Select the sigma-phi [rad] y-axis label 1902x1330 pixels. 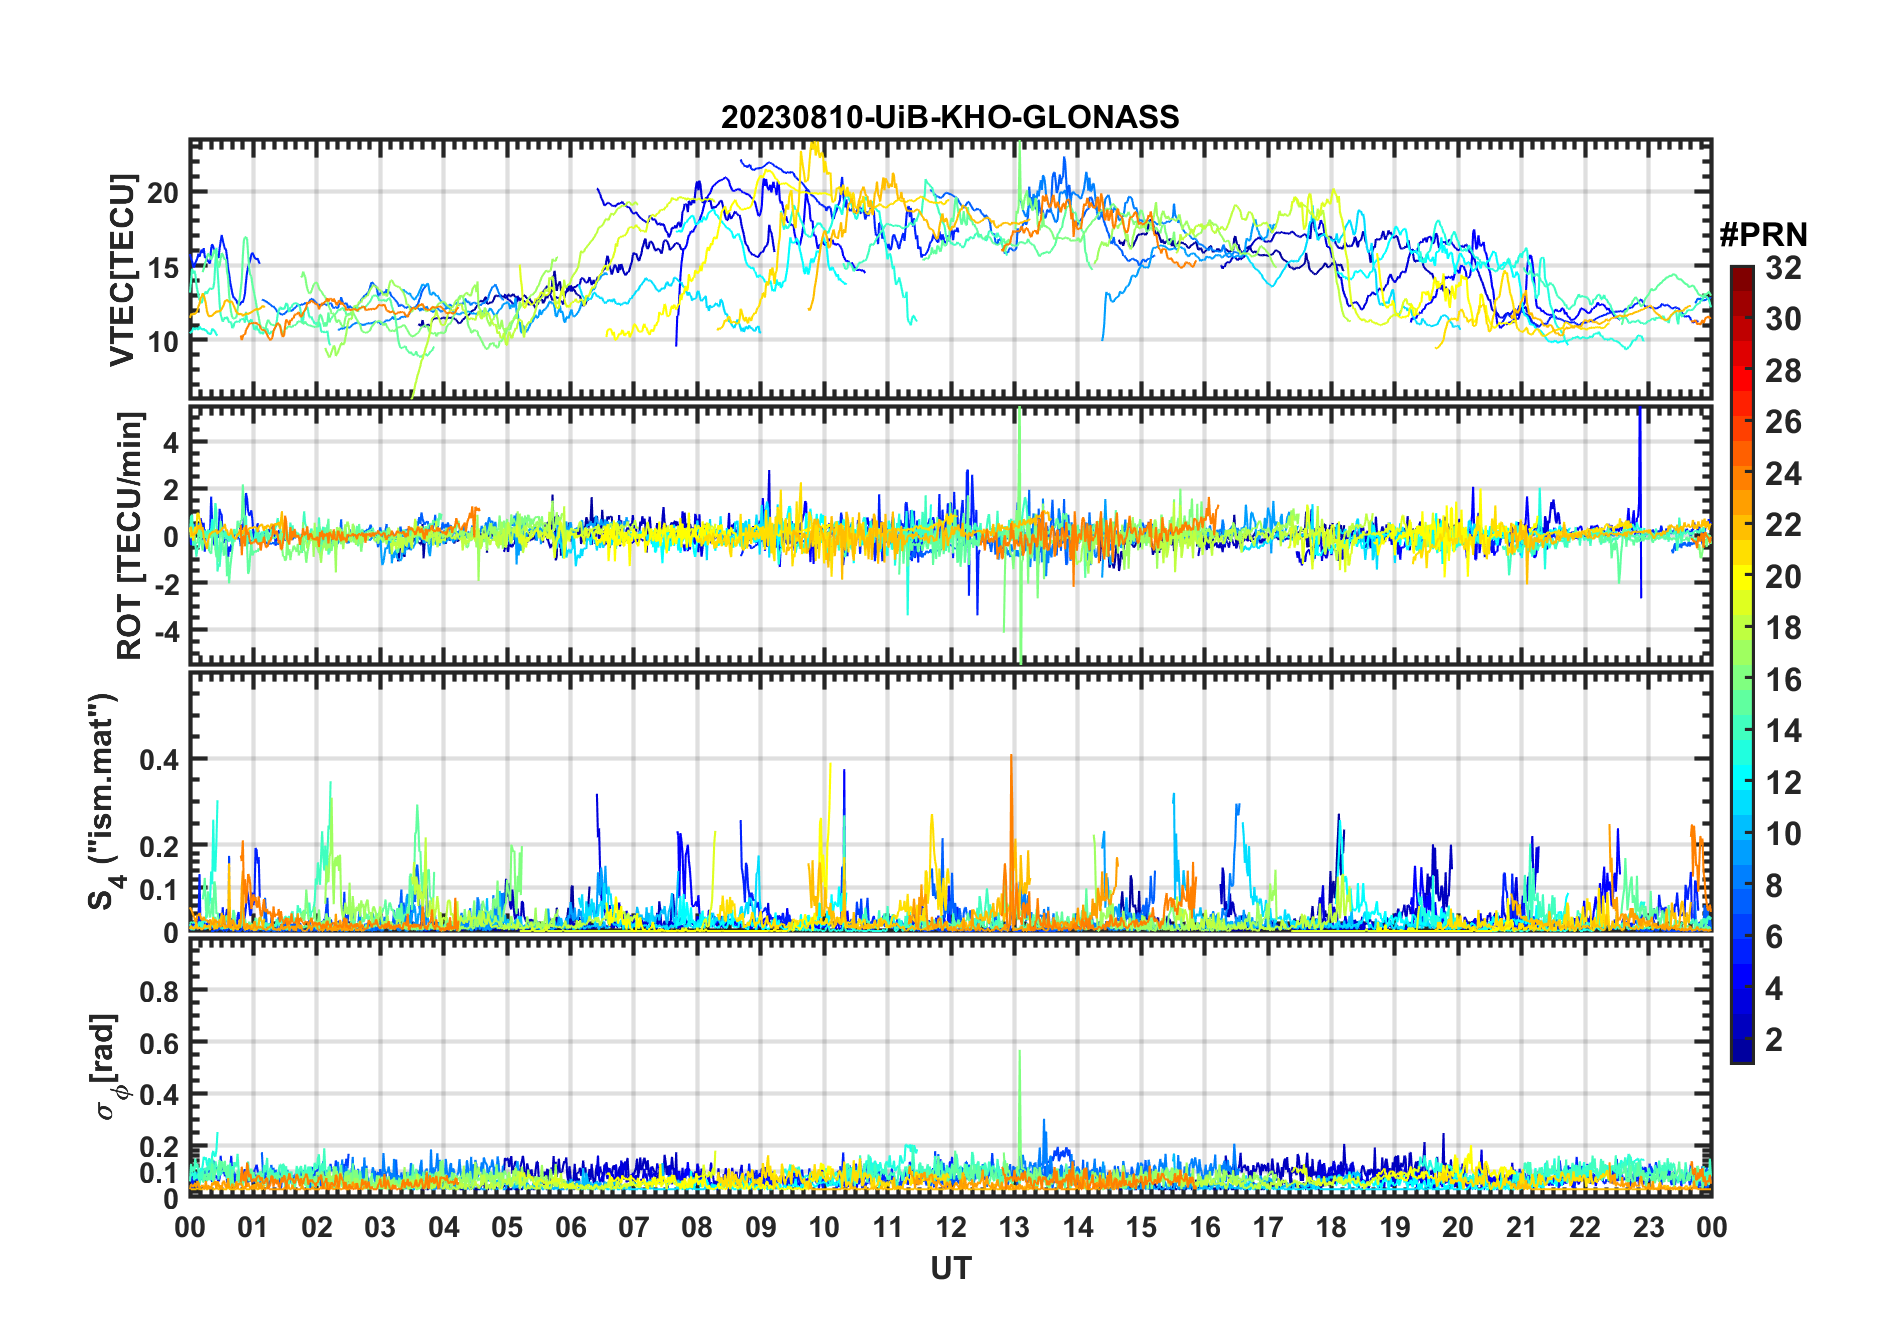(x=106, y=1067)
